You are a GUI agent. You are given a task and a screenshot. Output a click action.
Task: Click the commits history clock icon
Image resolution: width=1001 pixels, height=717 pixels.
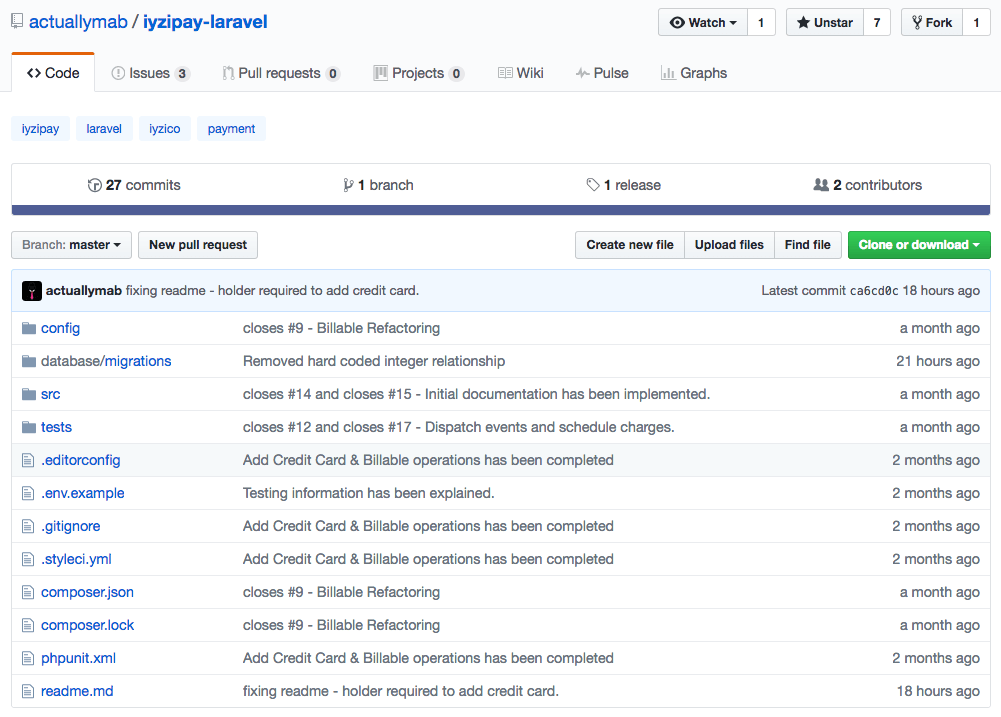[95, 185]
